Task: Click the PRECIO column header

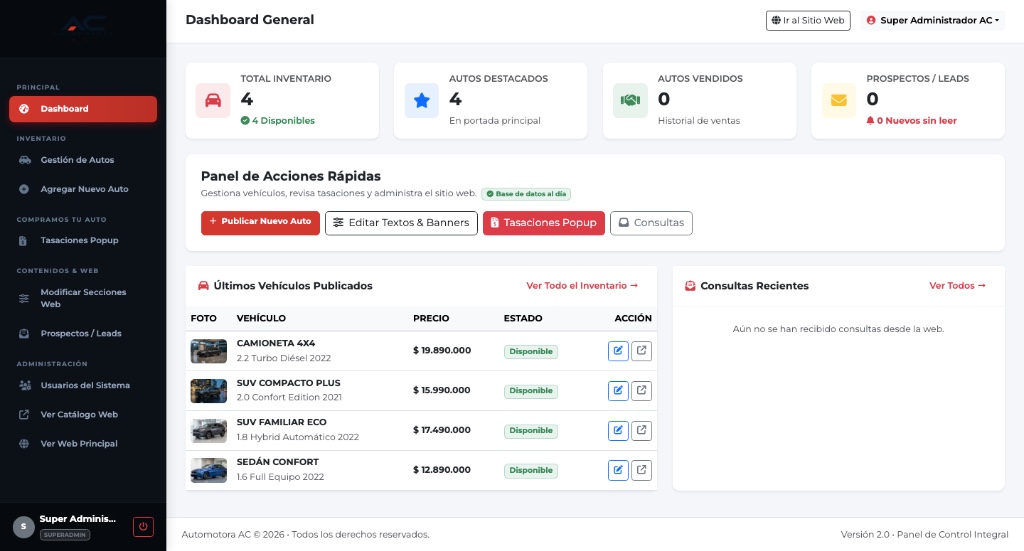Action: pyautogui.click(x=431, y=318)
